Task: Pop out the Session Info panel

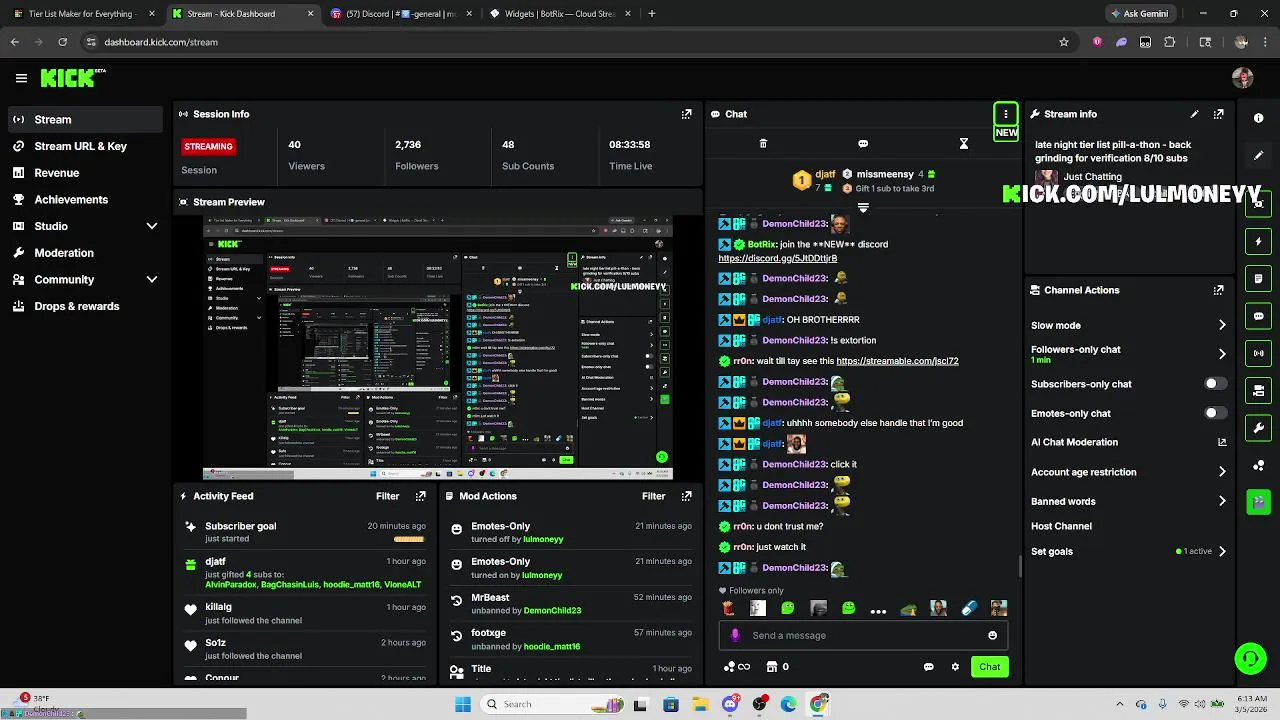Action: click(x=686, y=114)
